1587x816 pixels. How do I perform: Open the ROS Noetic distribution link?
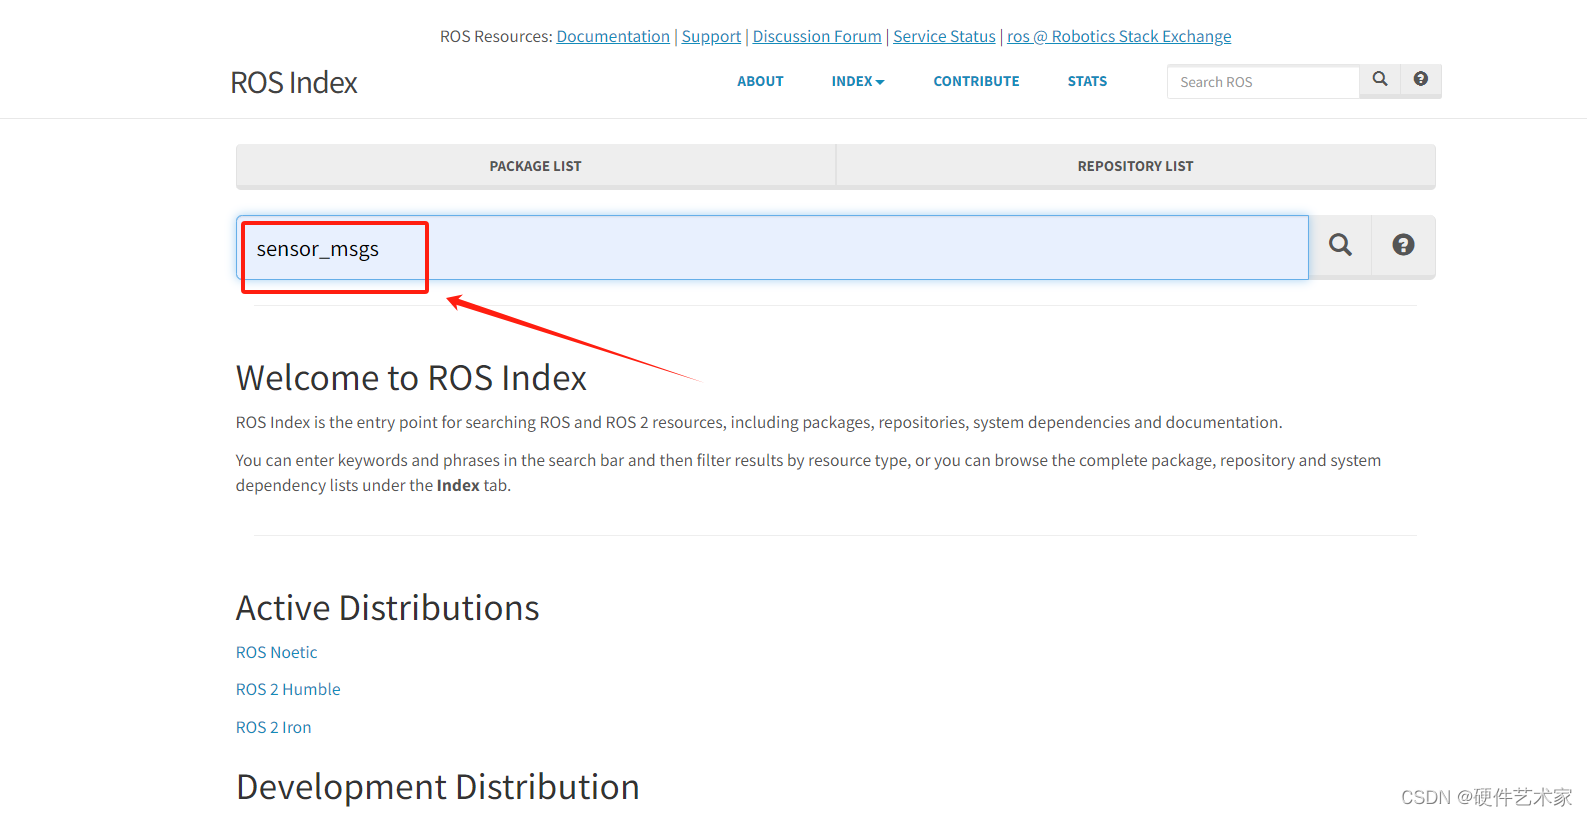(276, 652)
